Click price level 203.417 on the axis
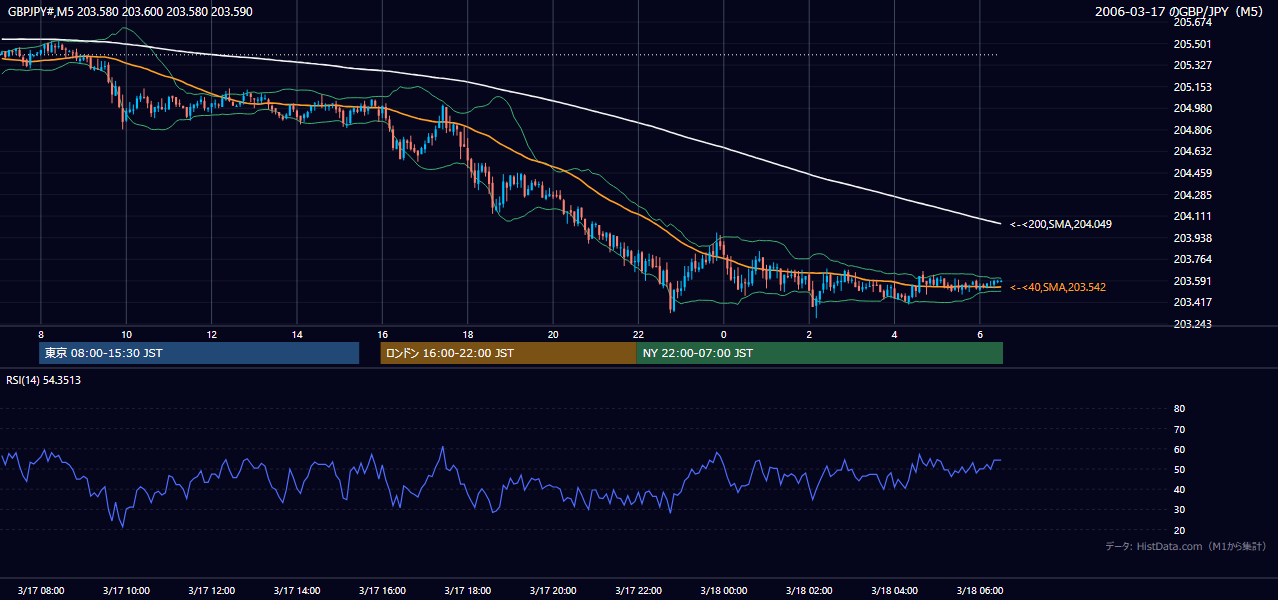Image resolution: width=1278 pixels, height=600 pixels. pos(1192,302)
